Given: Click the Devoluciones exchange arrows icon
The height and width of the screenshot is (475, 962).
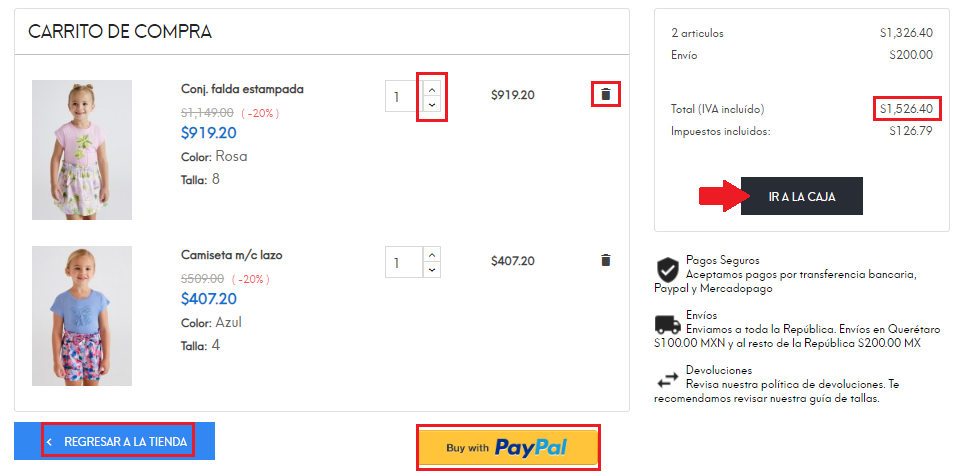Looking at the screenshot, I should tap(667, 380).
